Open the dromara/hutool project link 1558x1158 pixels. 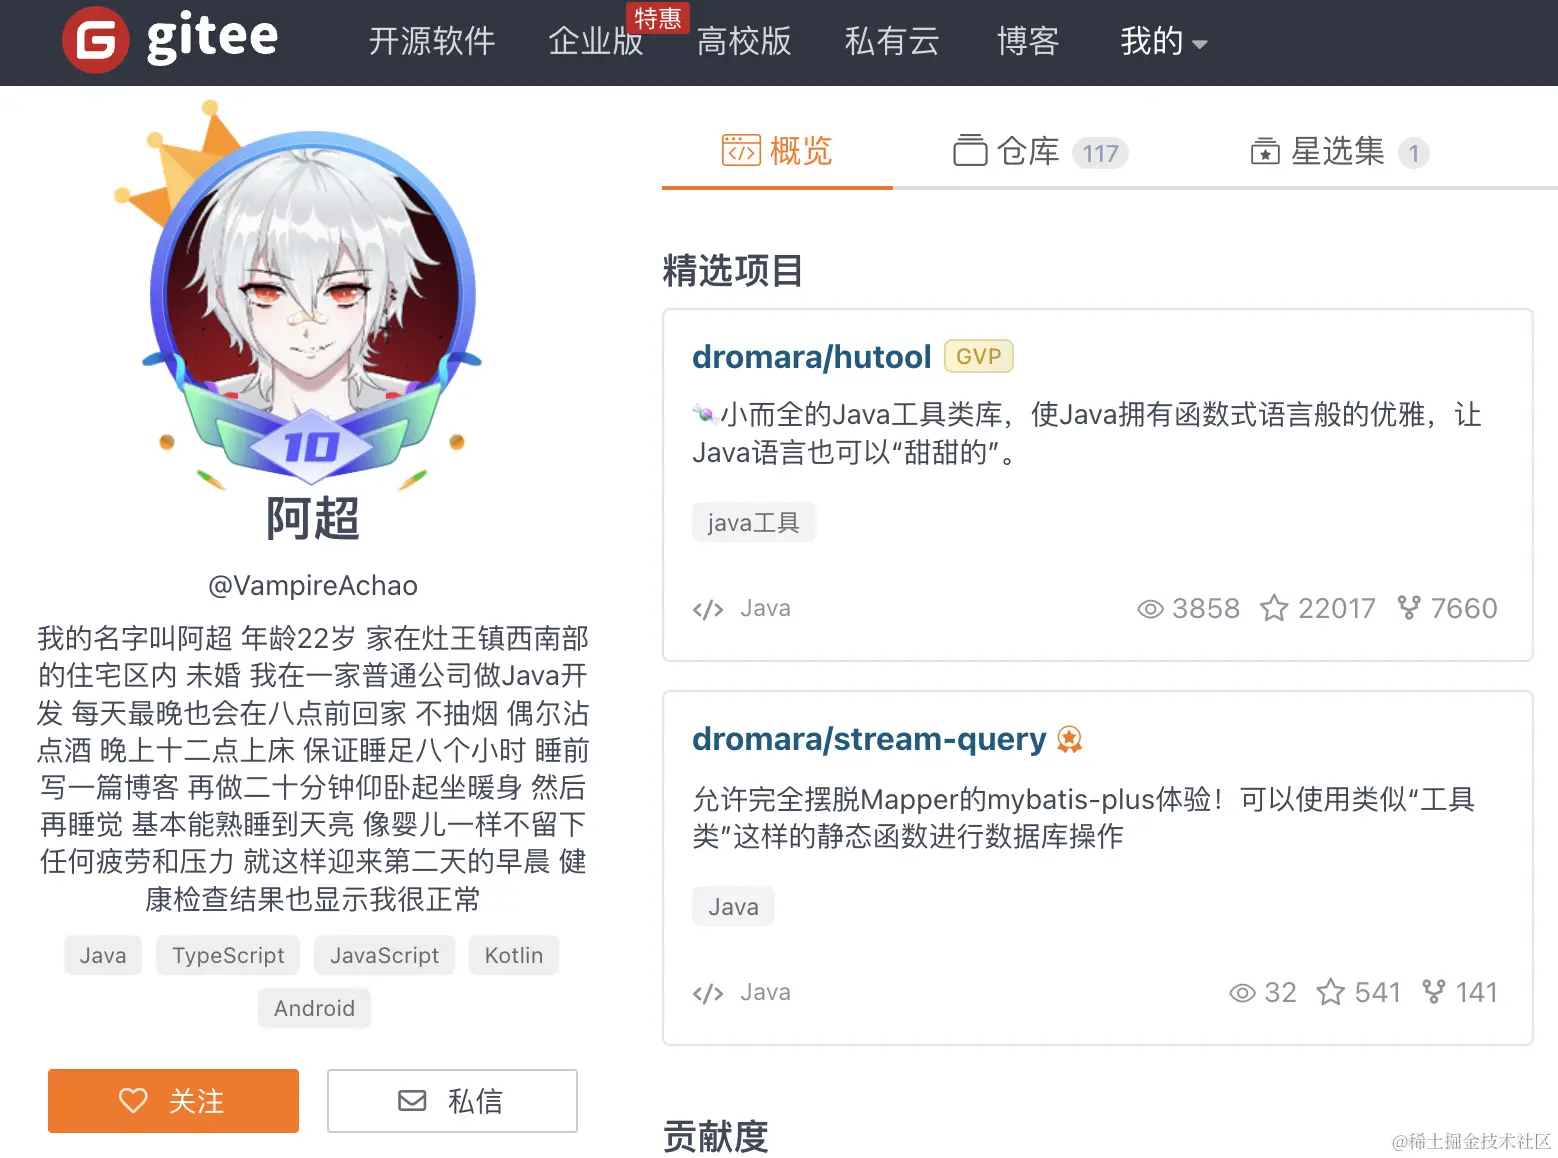(x=811, y=357)
